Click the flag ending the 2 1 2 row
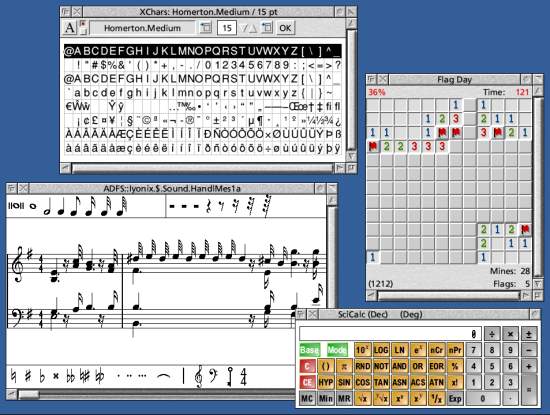The image size is (550, 415). pos(525,229)
